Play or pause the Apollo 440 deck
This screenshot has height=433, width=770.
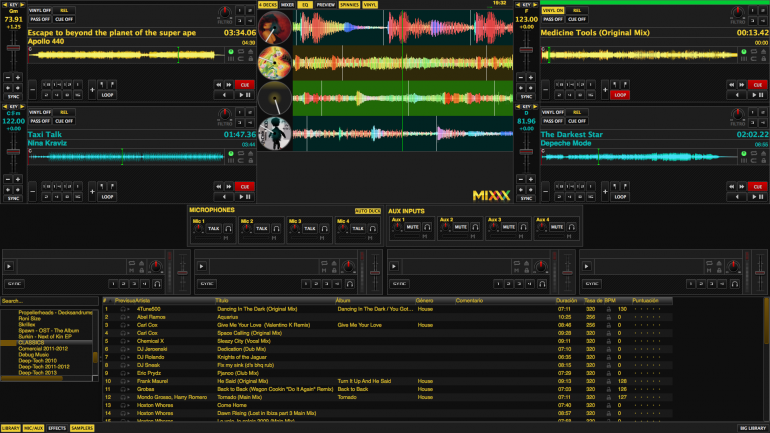(245, 95)
